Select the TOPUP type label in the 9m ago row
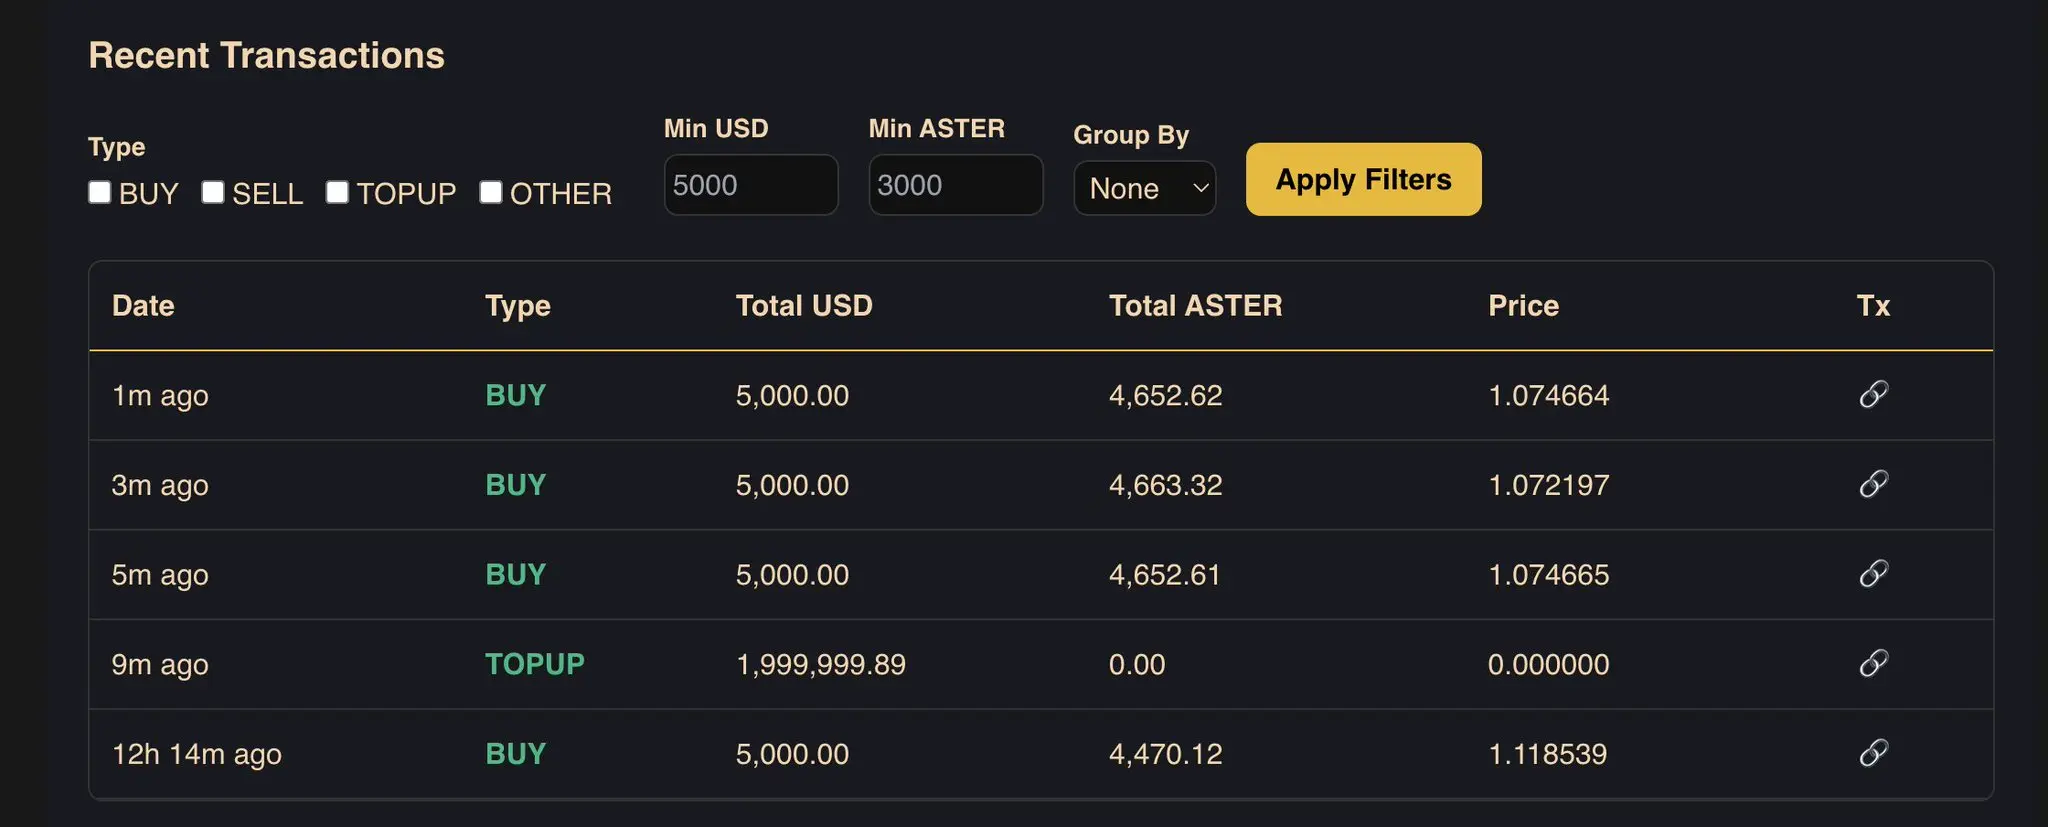 coord(535,664)
